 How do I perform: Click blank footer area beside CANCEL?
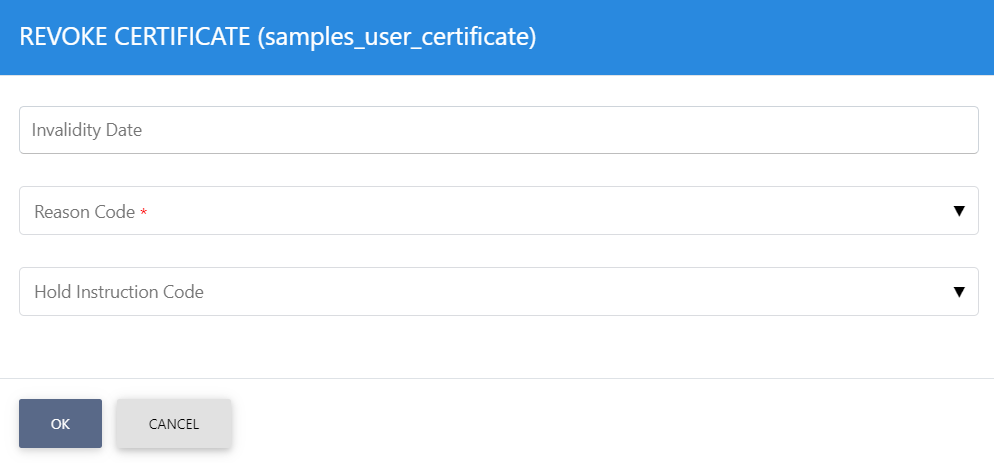point(600,423)
